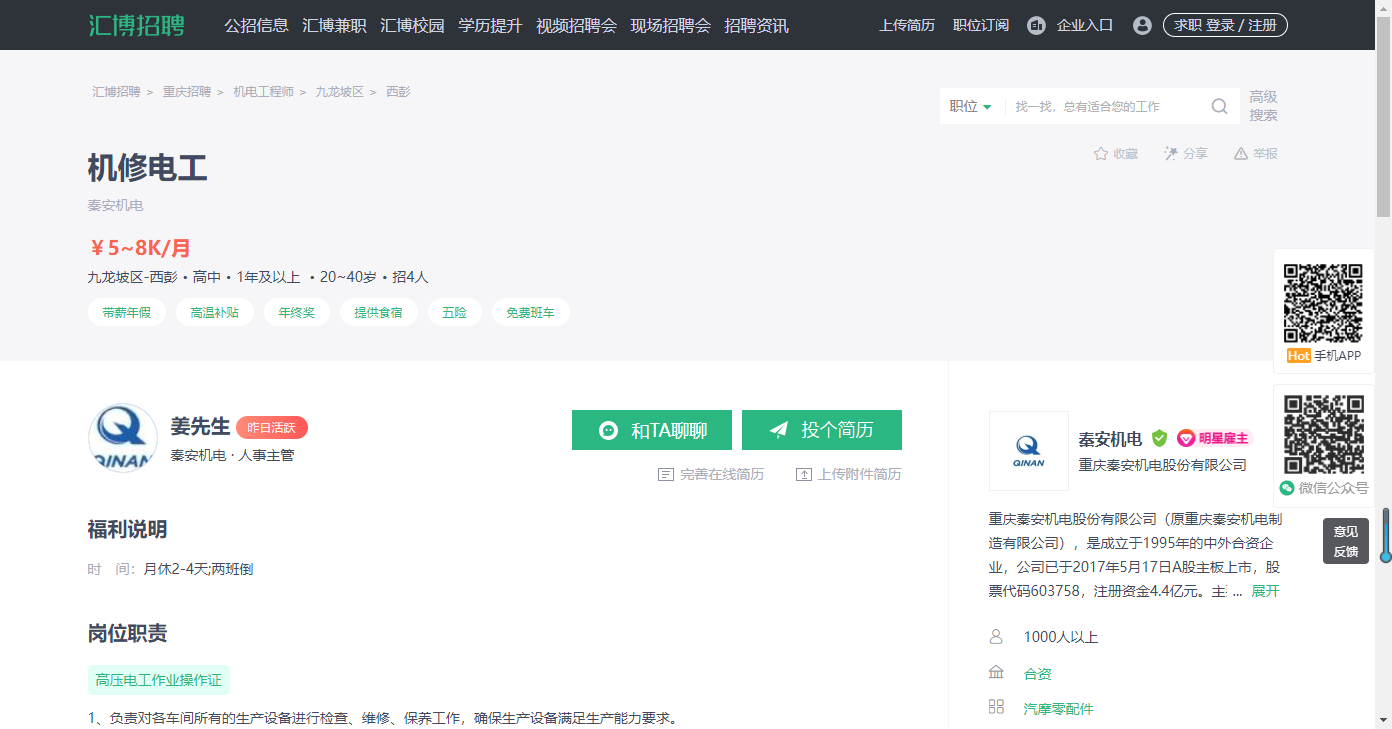
Task: Click the 求职 登录 / 注册 button
Action: pos(1225,25)
